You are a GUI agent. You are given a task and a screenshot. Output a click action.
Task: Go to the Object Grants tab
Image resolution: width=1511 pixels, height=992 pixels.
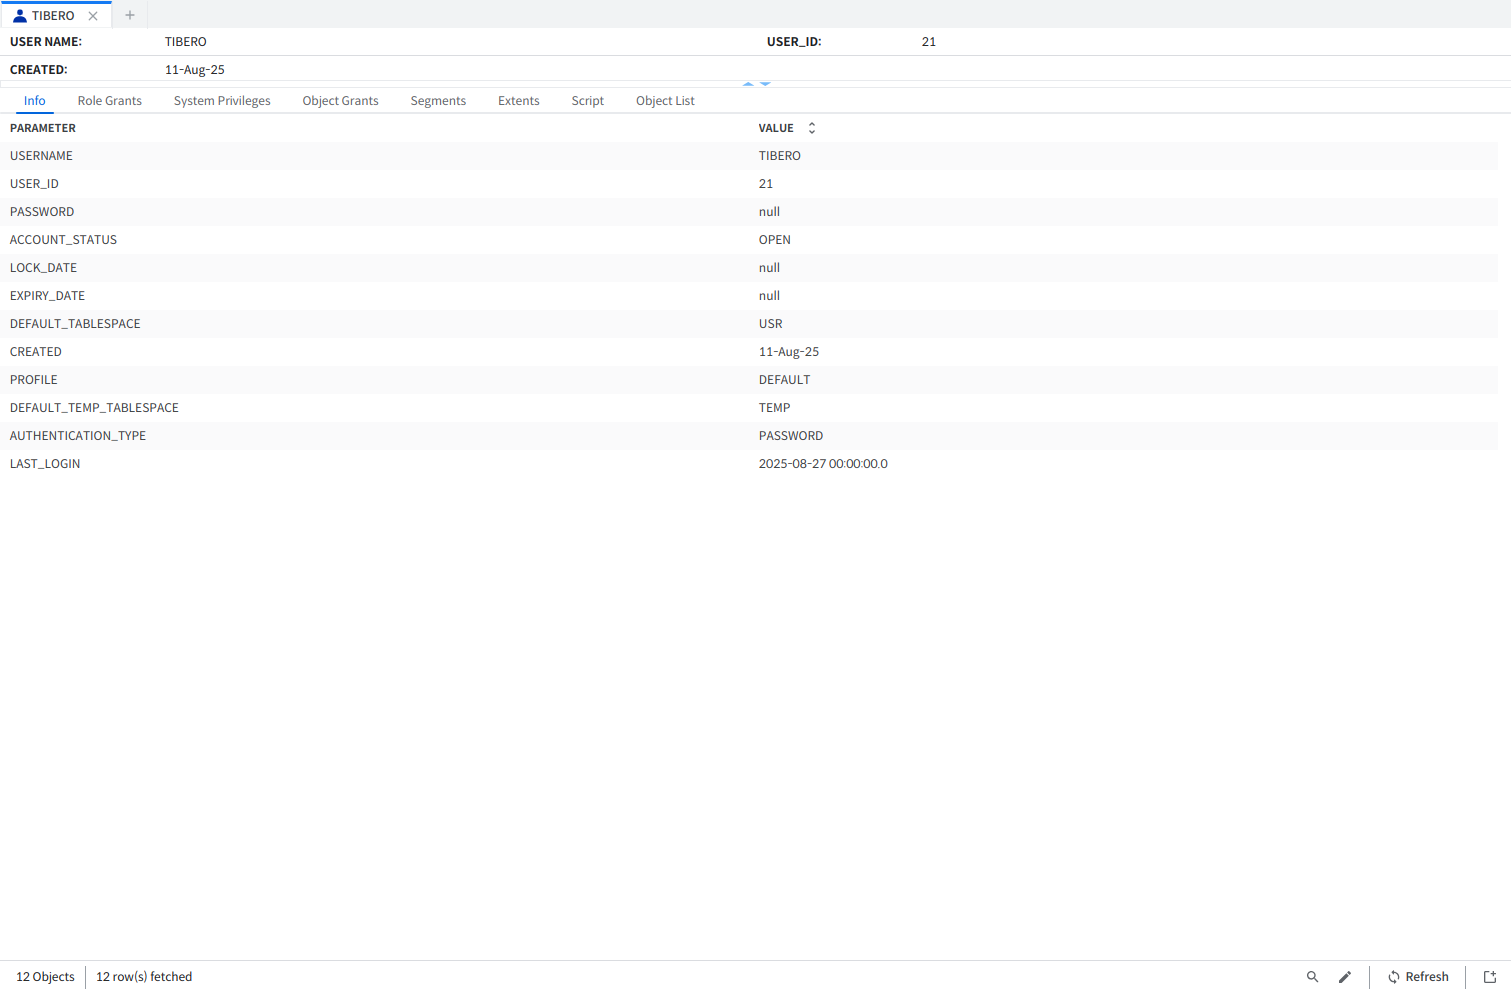tap(340, 101)
